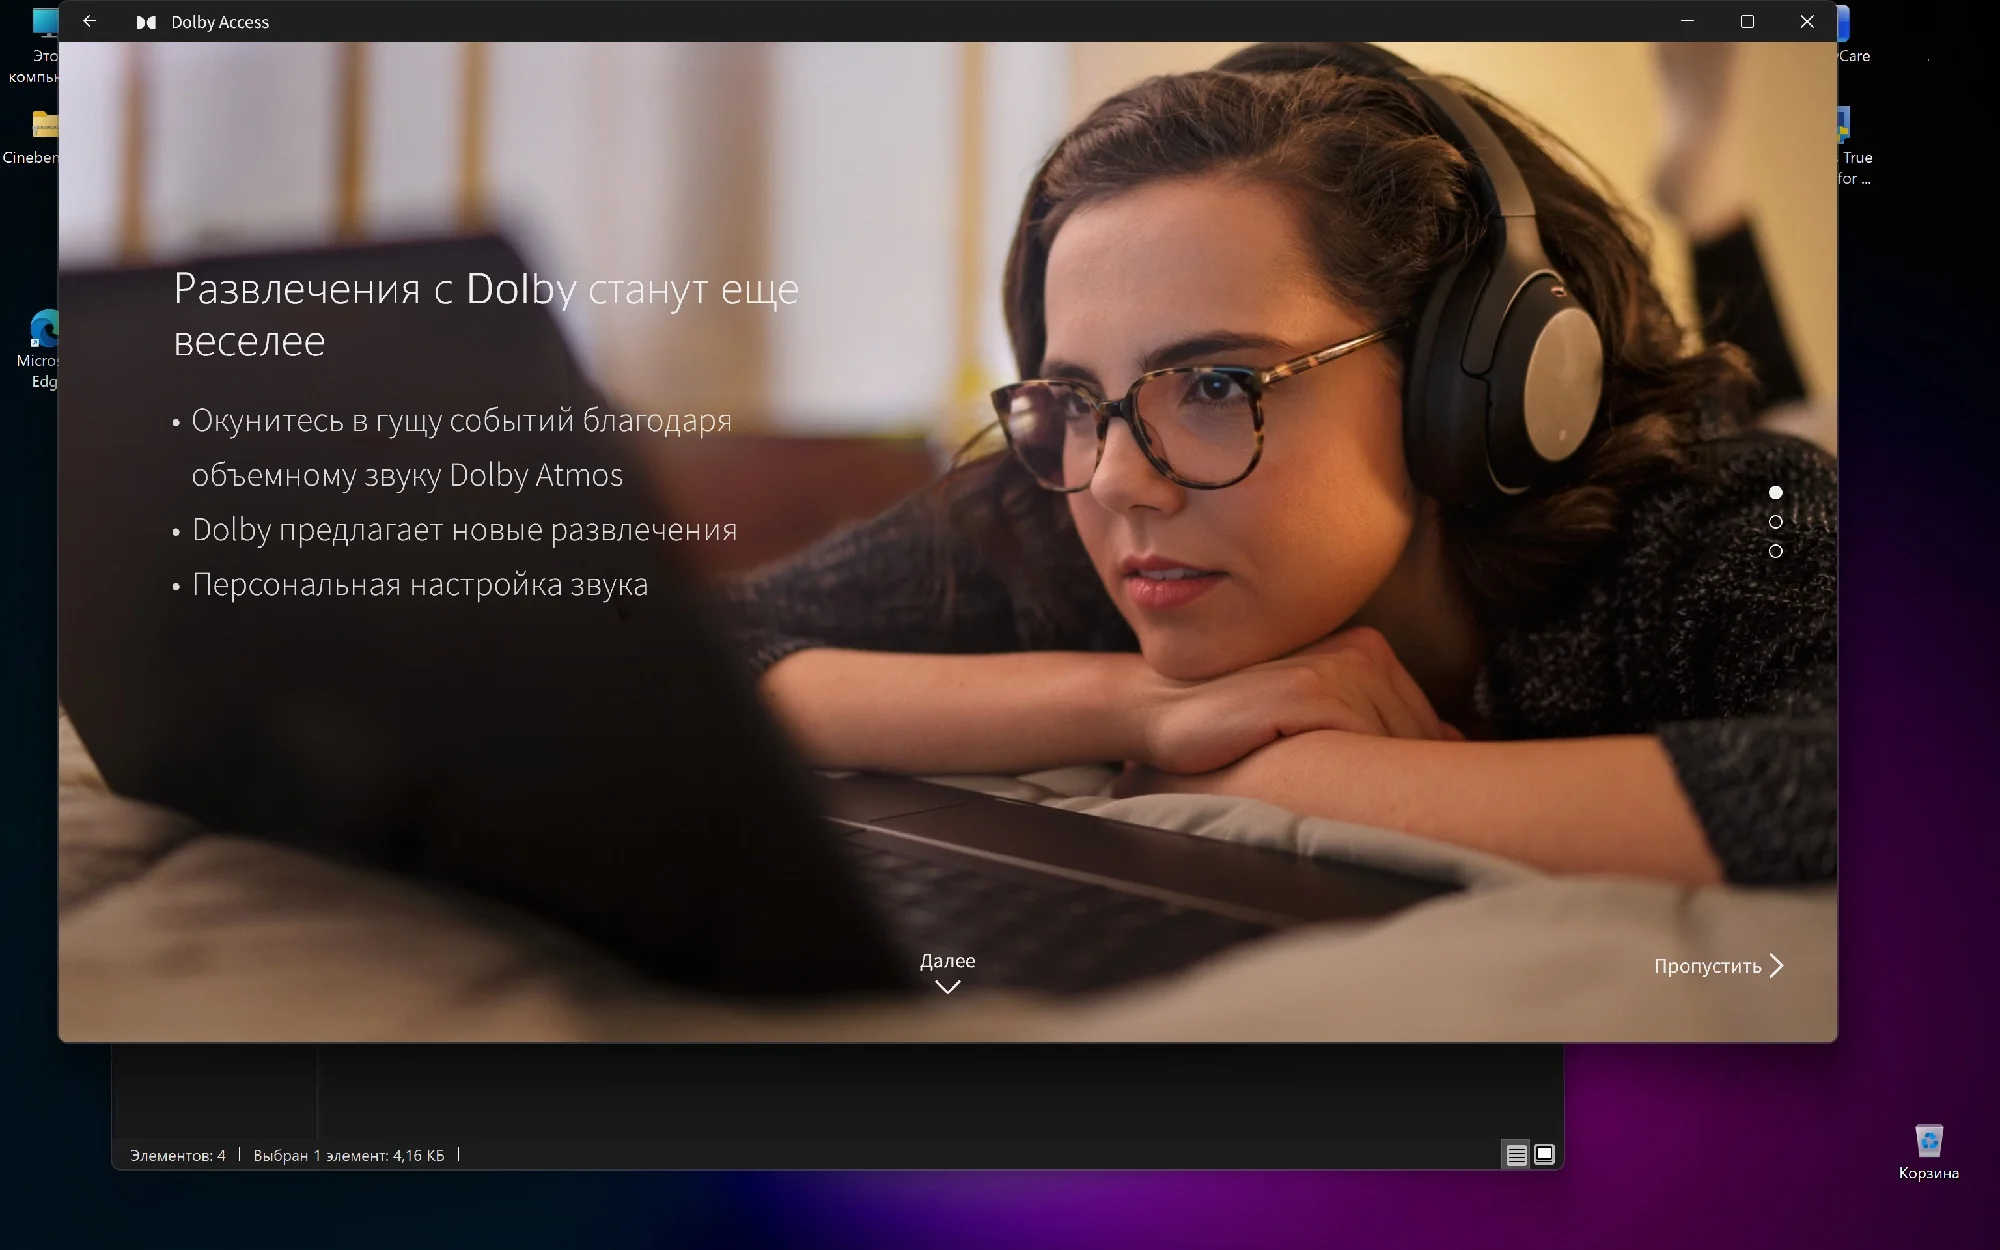Open the Корзина recycle bin icon
Screen dimensions: 2000x1250
(x=1928, y=1142)
